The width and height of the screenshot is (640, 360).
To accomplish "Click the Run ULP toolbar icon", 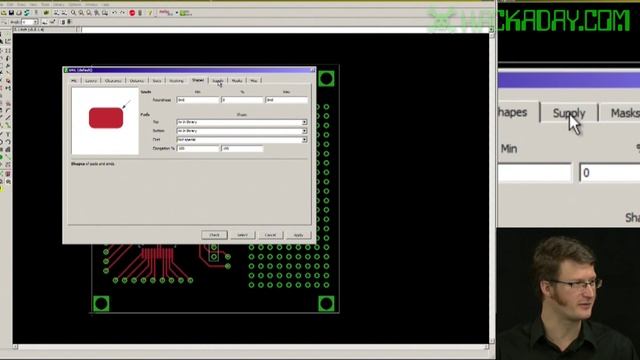I will [x=64, y=13].
